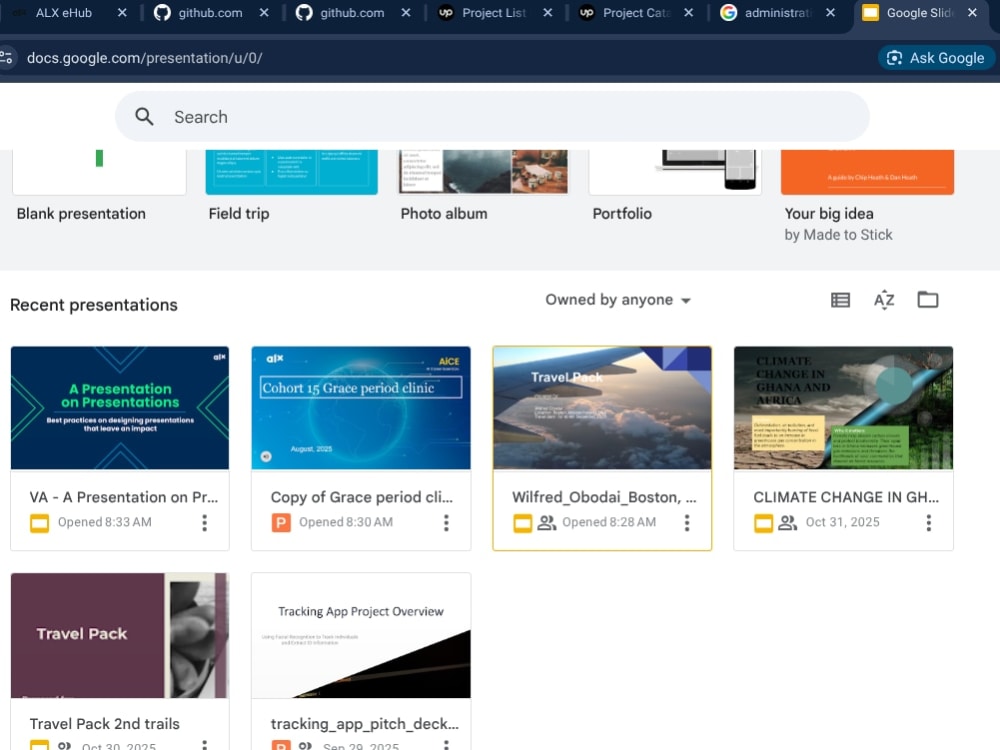Click the 'Travel Pack 2nd trails' title
This screenshot has height=750, width=1000.
(x=105, y=724)
